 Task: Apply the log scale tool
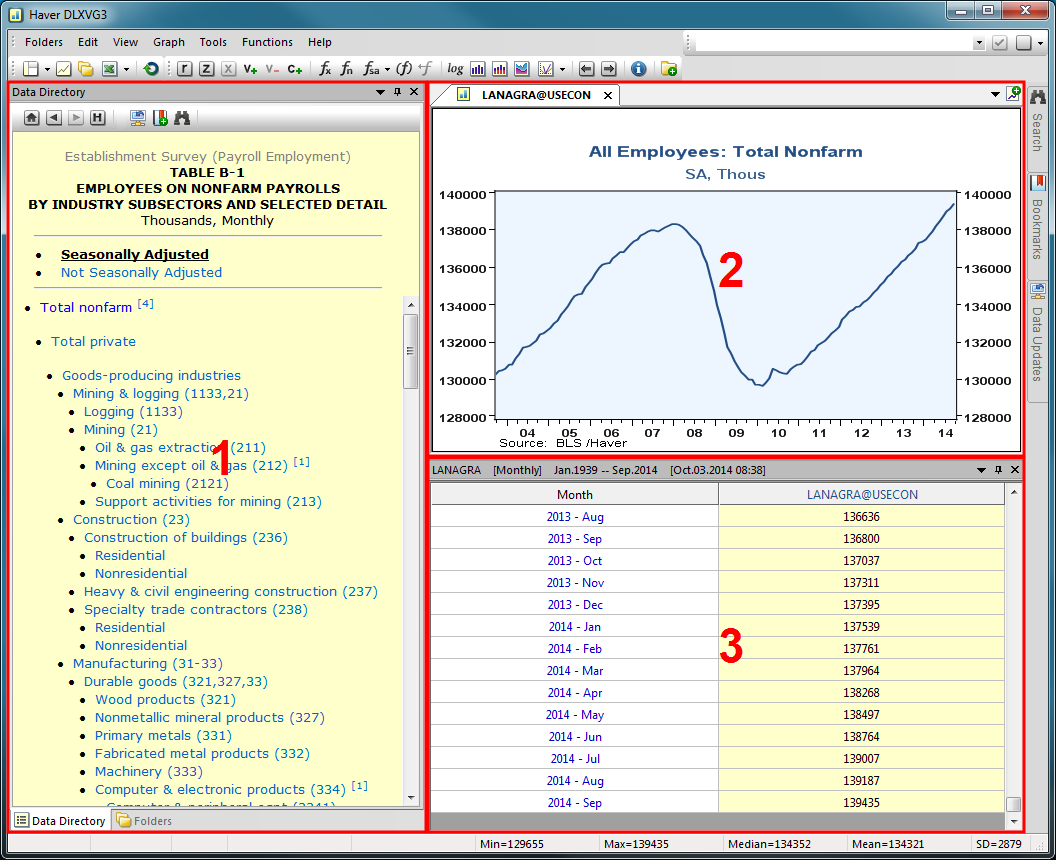455,69
